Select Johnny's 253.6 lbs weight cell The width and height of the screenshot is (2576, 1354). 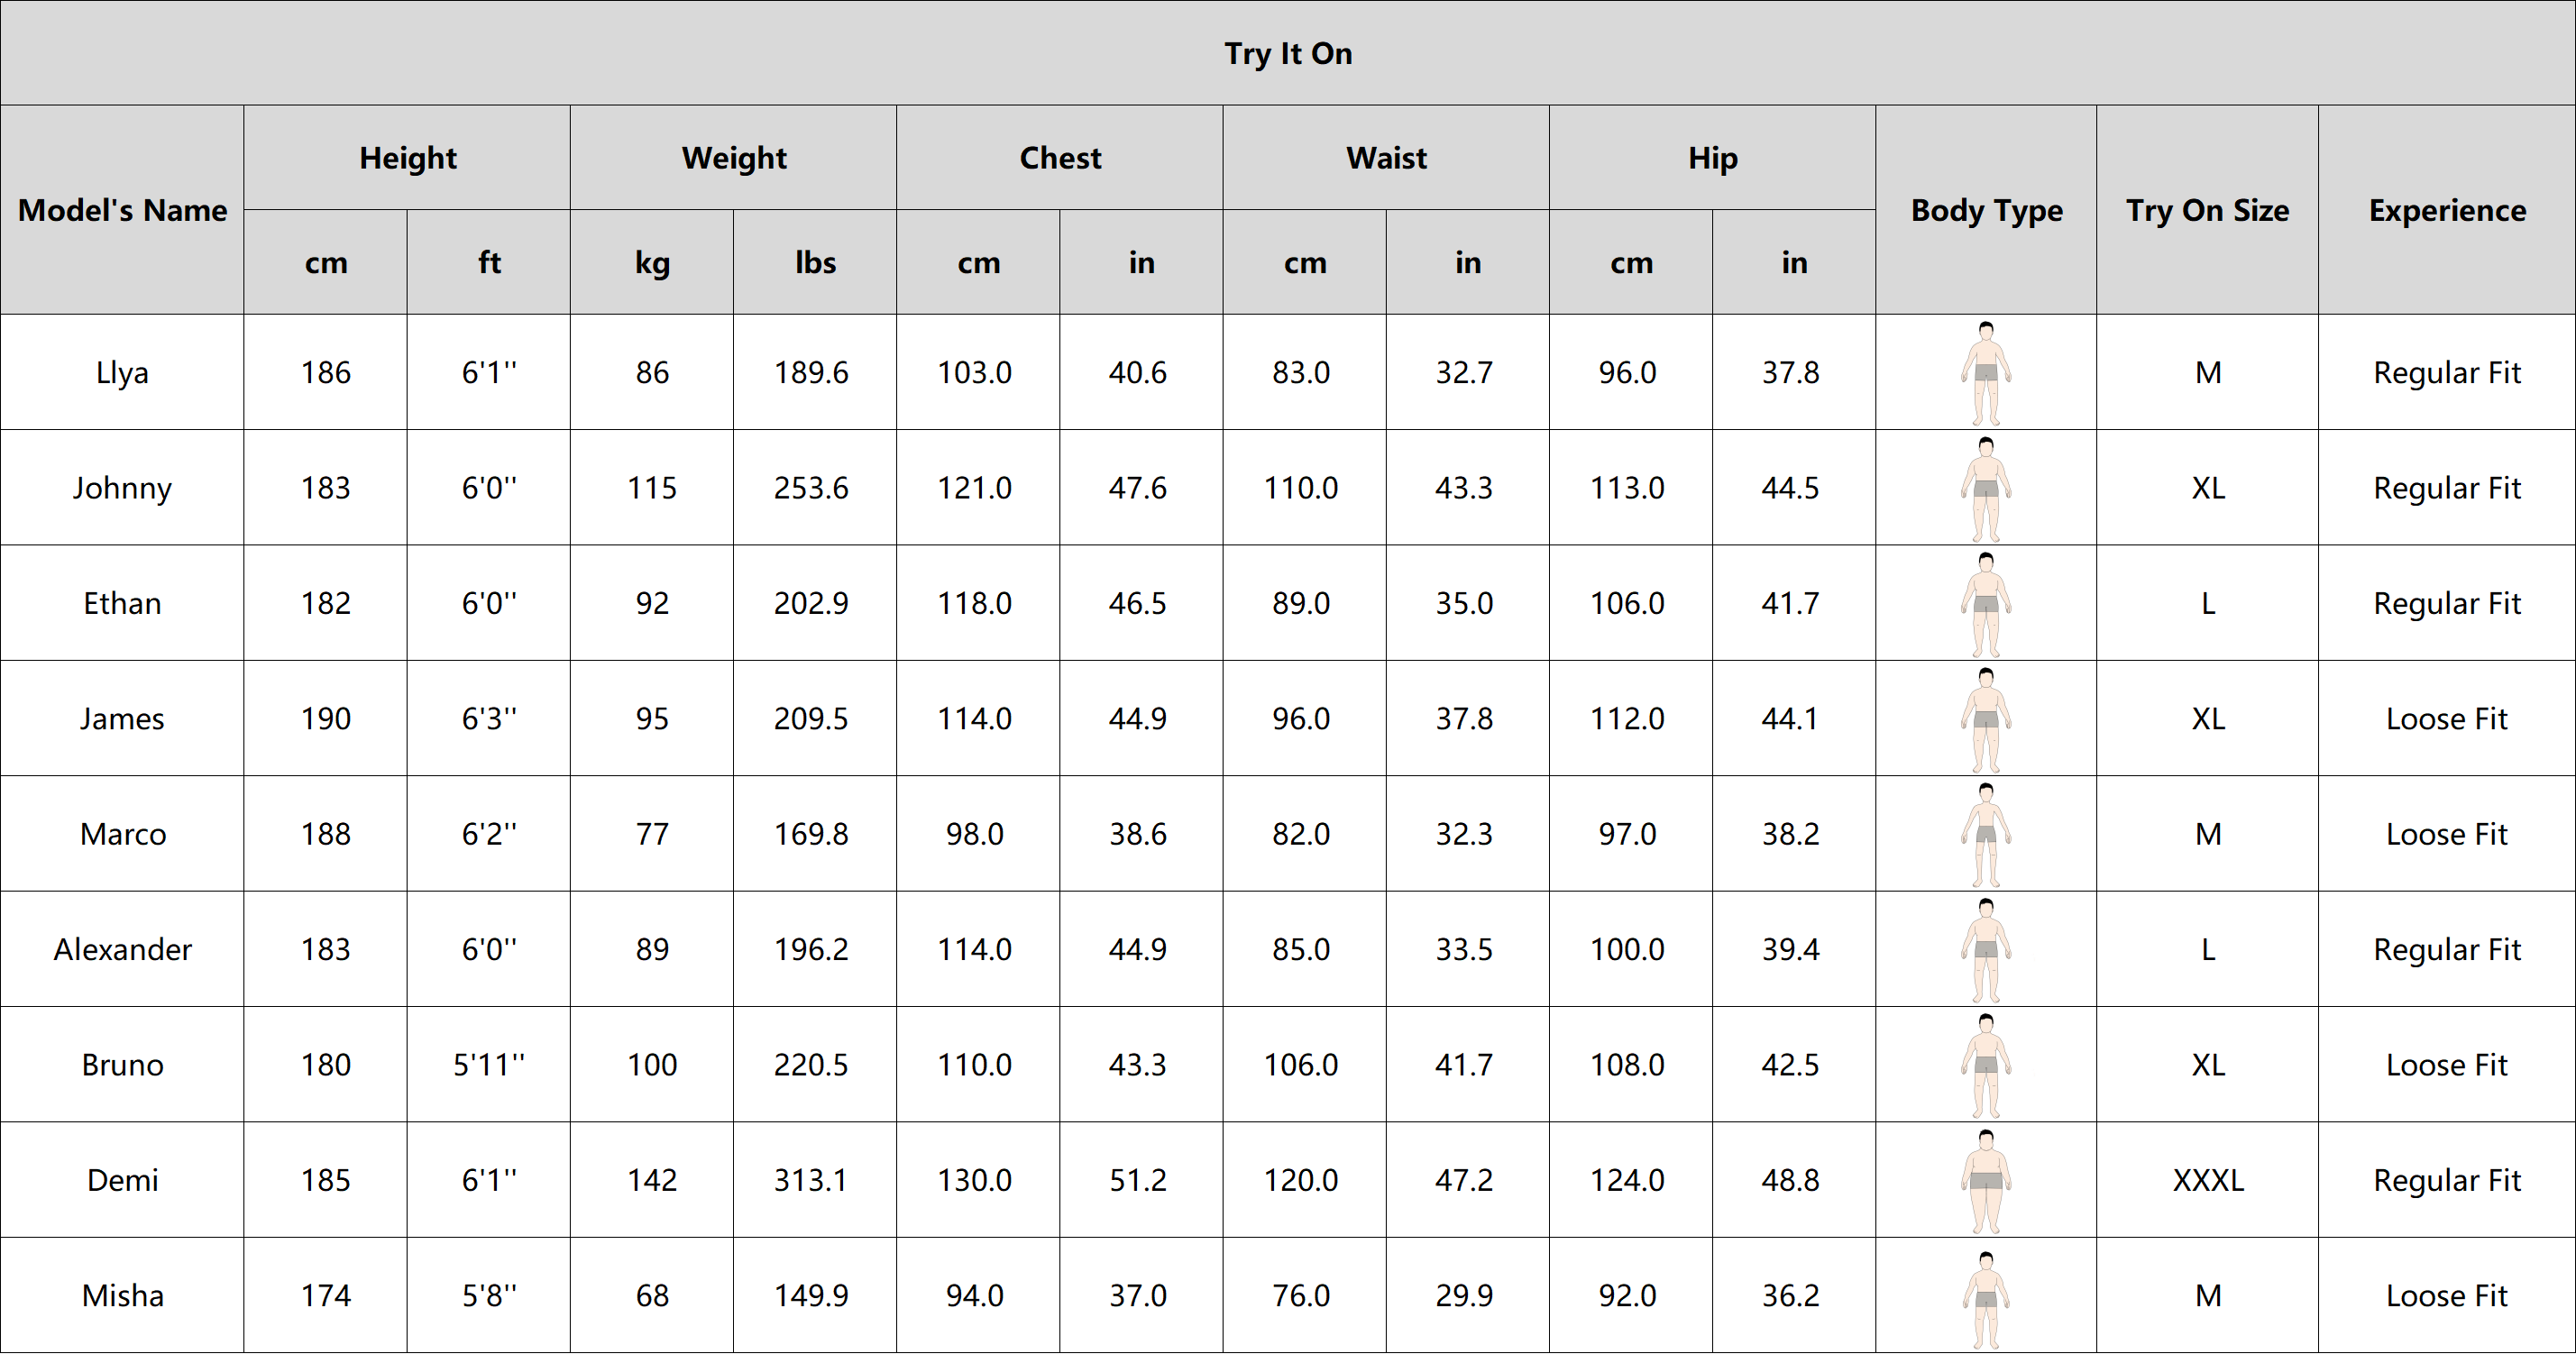coord(811,488)
